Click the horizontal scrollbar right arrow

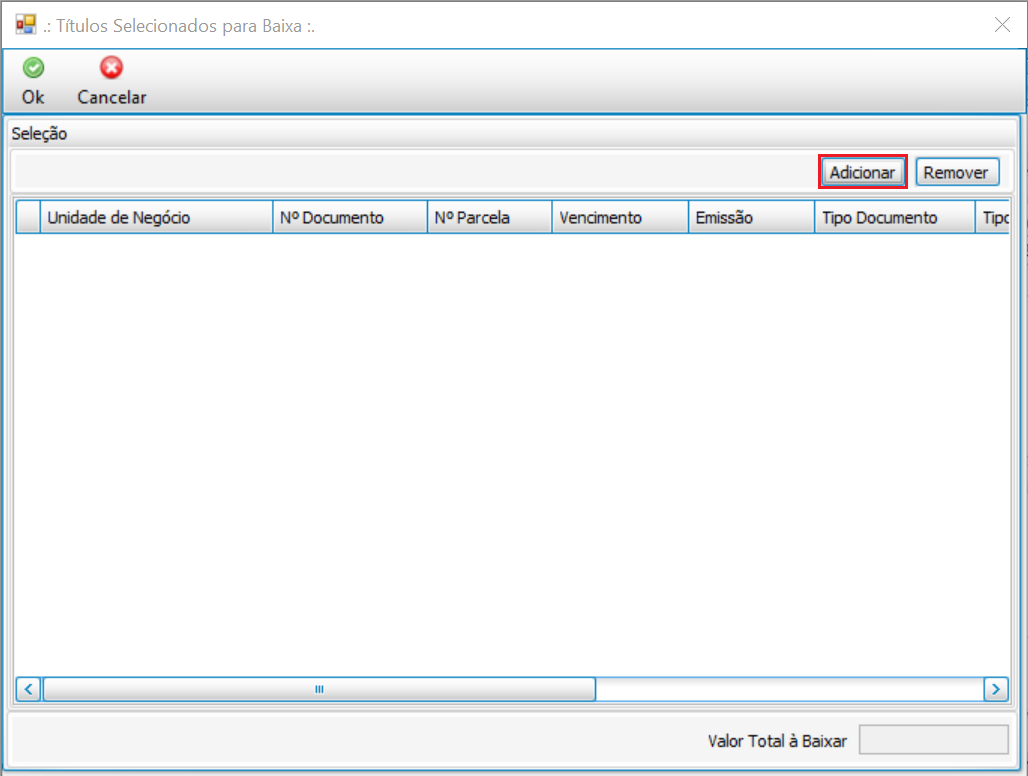click(996, 689)
